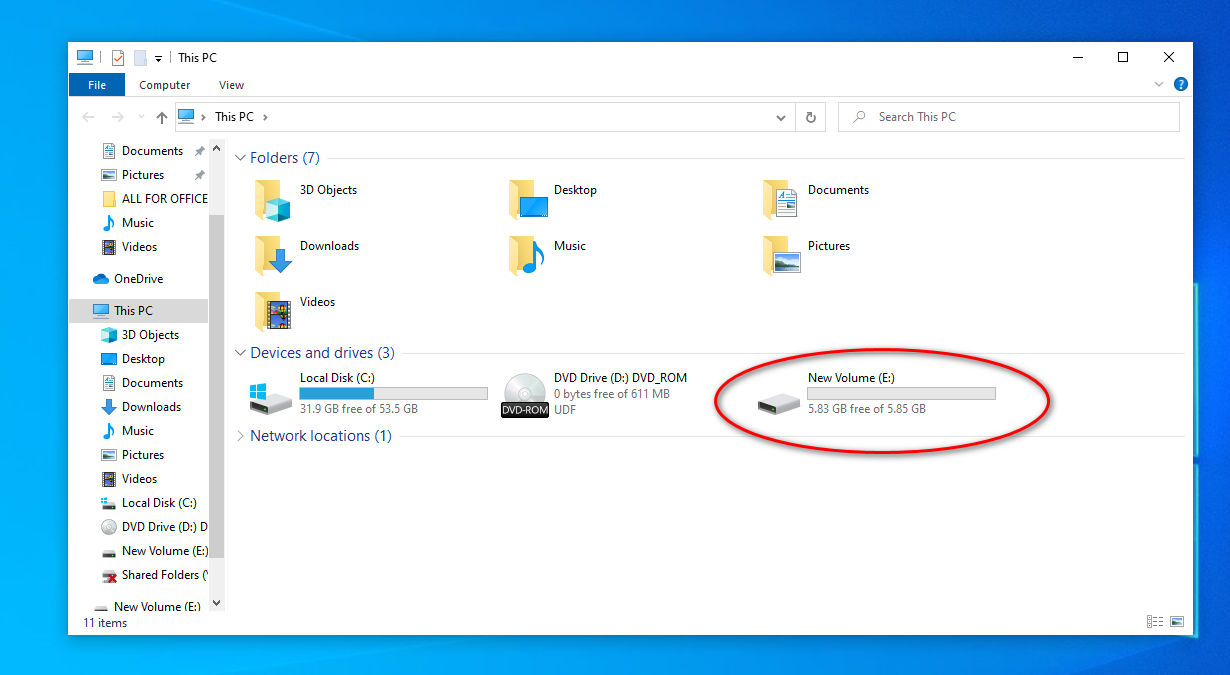Collapse the Devices and drives (3) group

(x=240, y=353)
